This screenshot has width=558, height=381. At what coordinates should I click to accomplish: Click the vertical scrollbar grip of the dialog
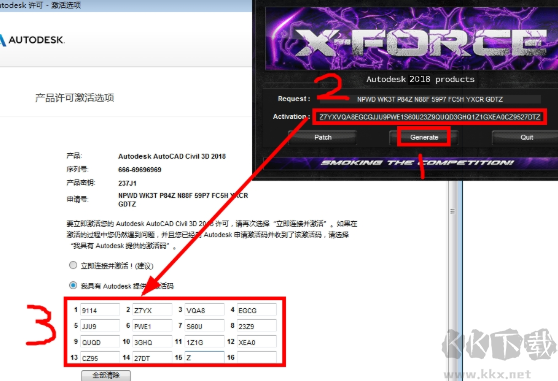pos(452,211)
